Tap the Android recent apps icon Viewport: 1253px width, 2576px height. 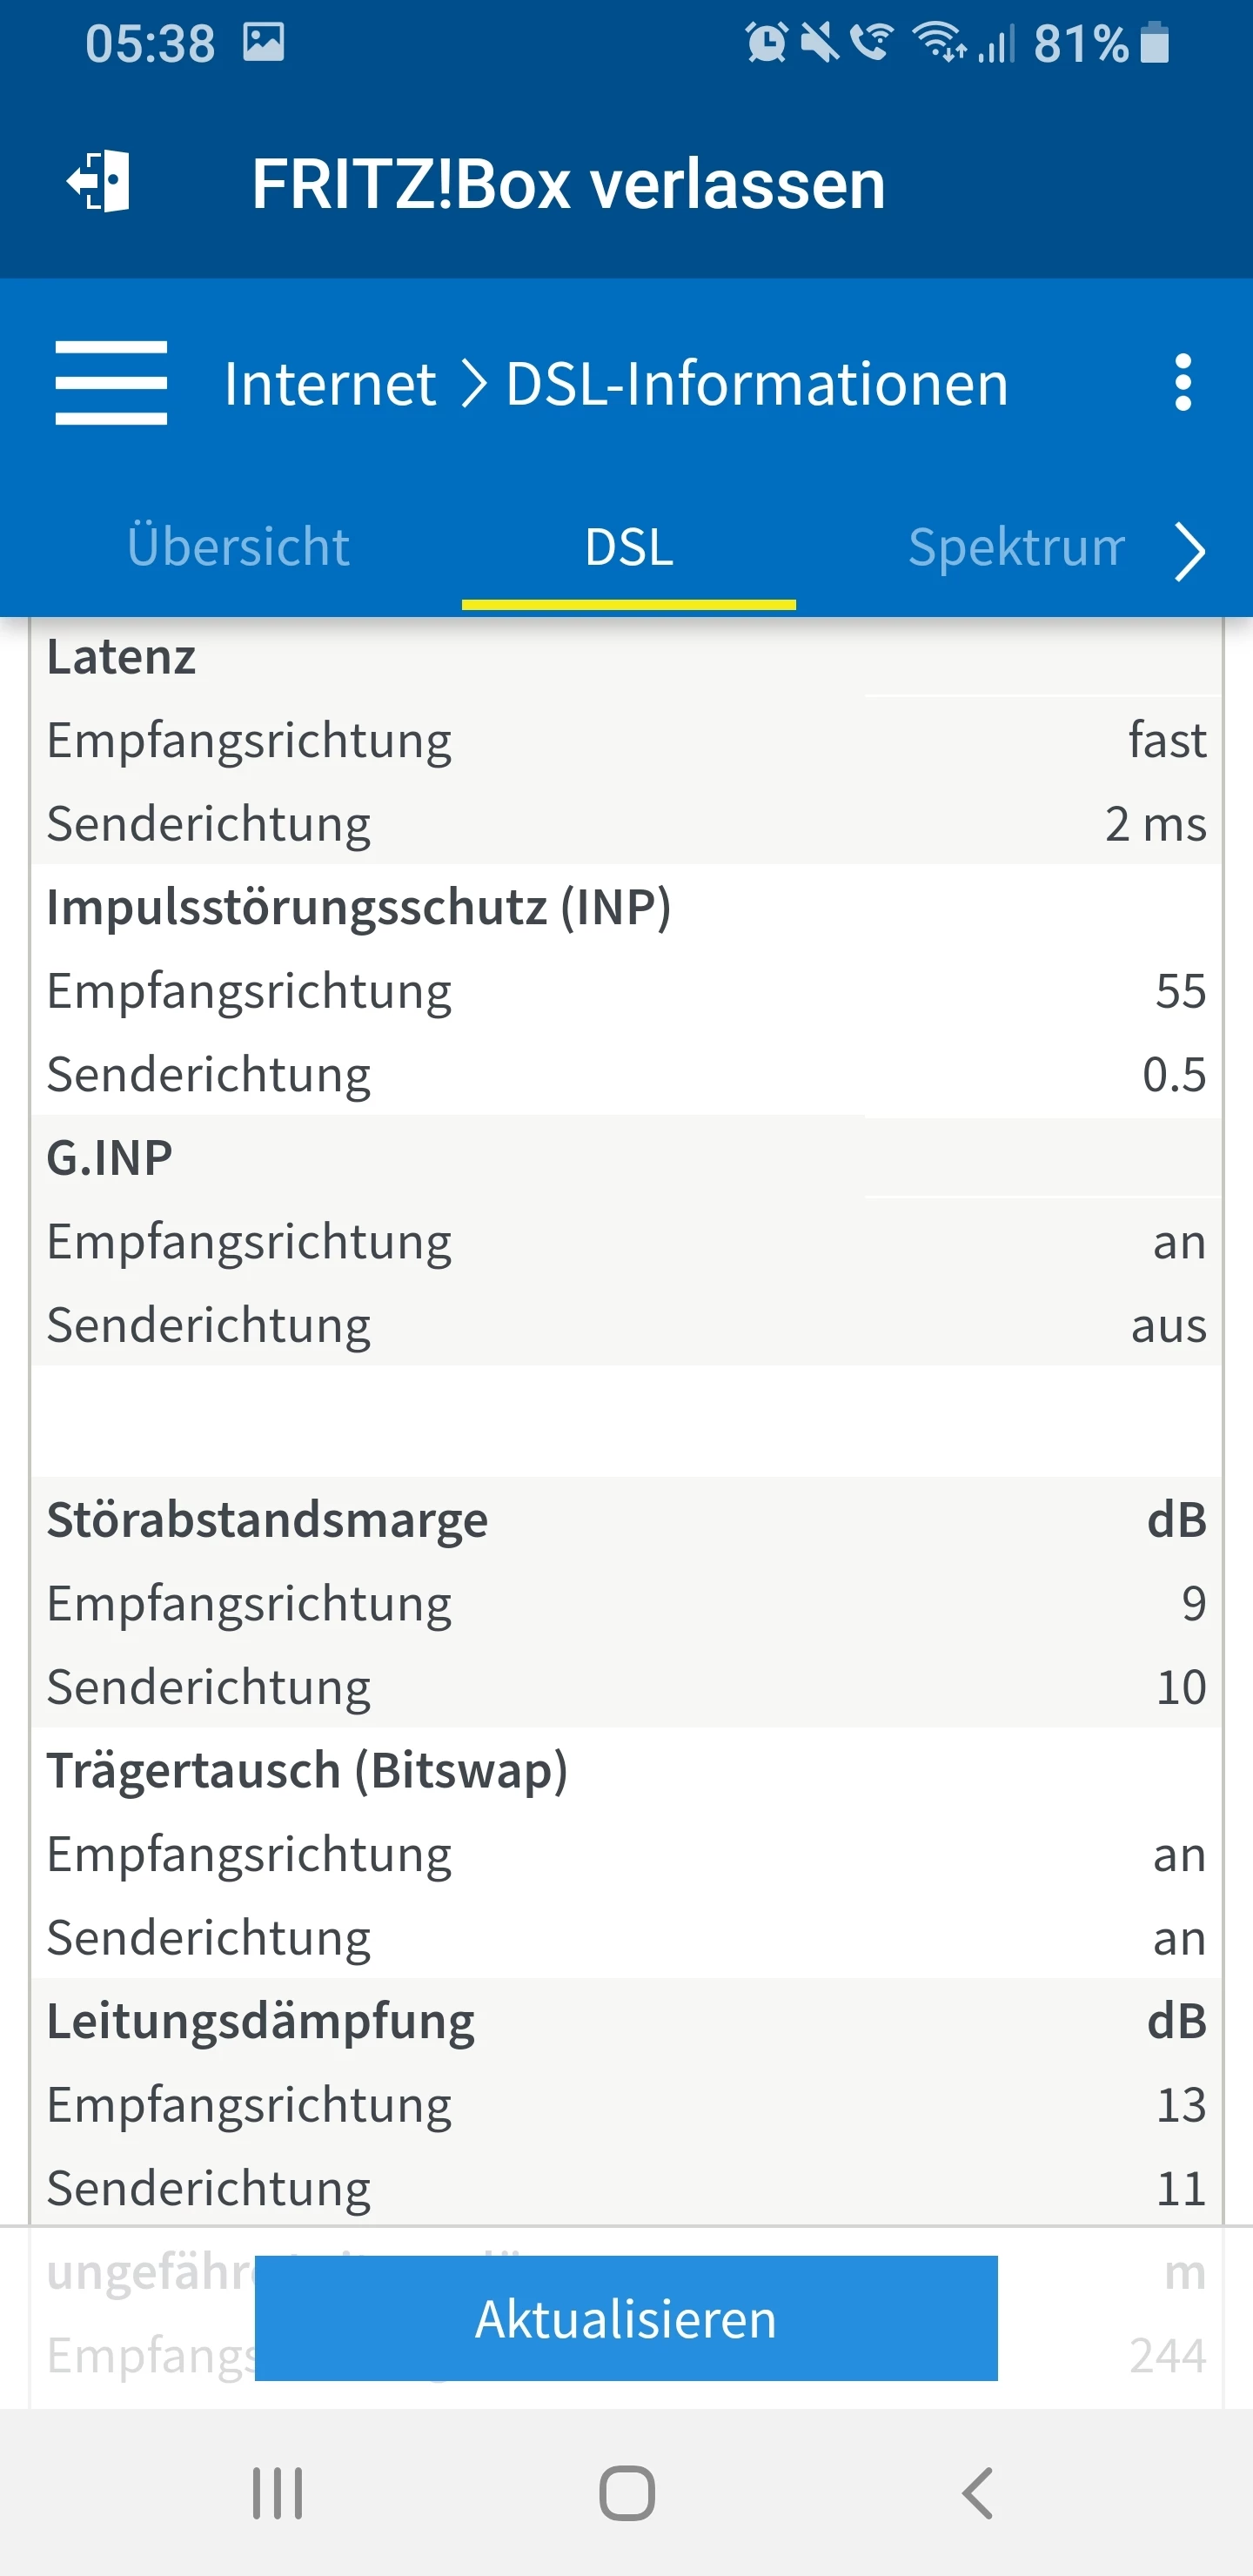tap(277, 2492)
